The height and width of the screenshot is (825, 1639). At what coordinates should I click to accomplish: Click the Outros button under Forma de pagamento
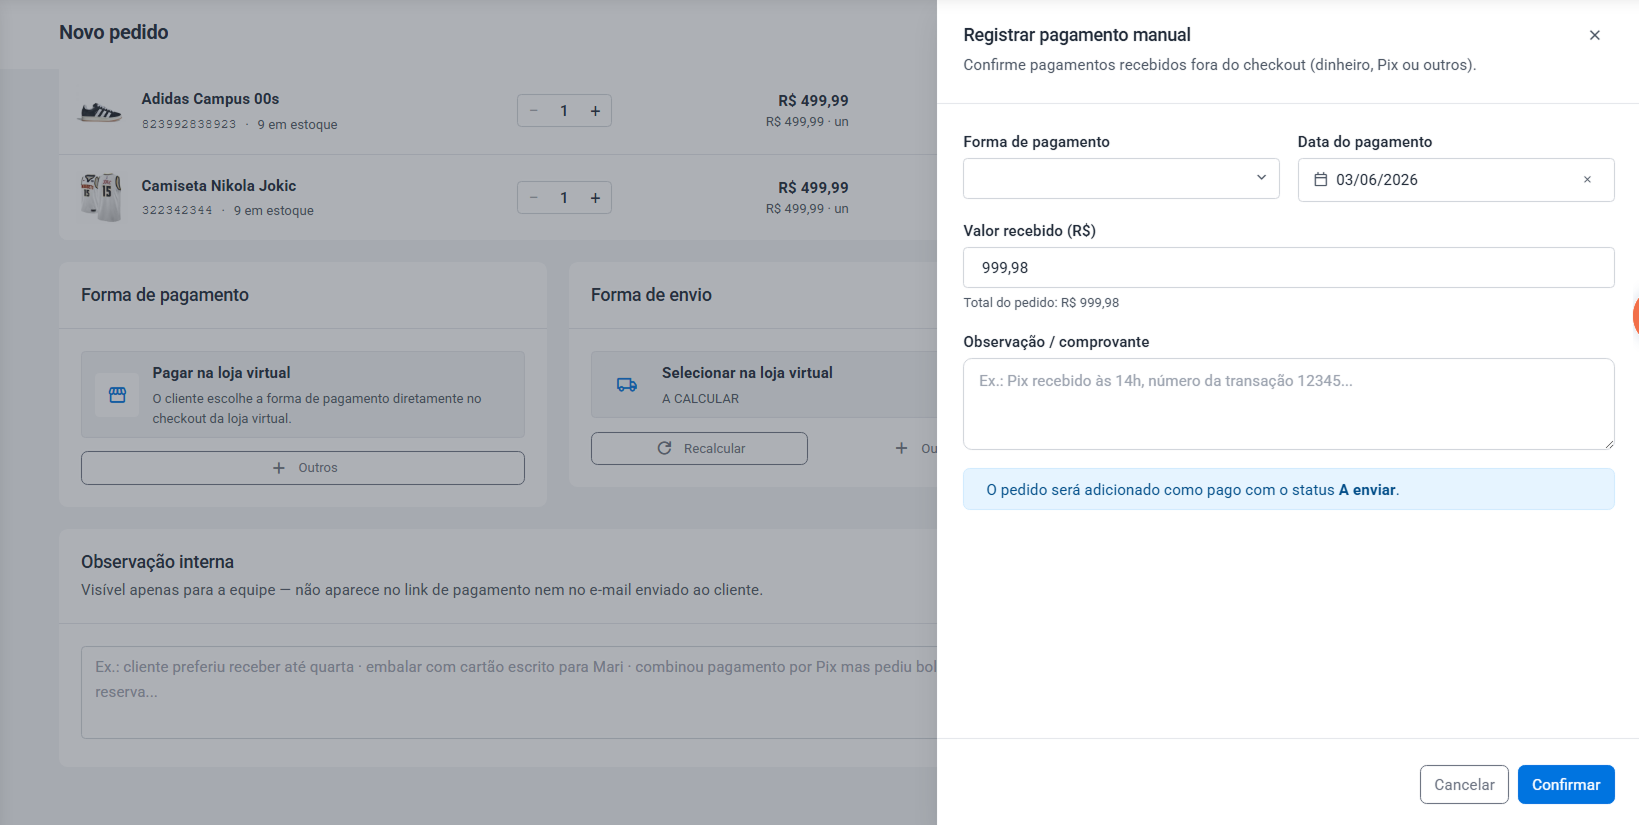(303, 468)
